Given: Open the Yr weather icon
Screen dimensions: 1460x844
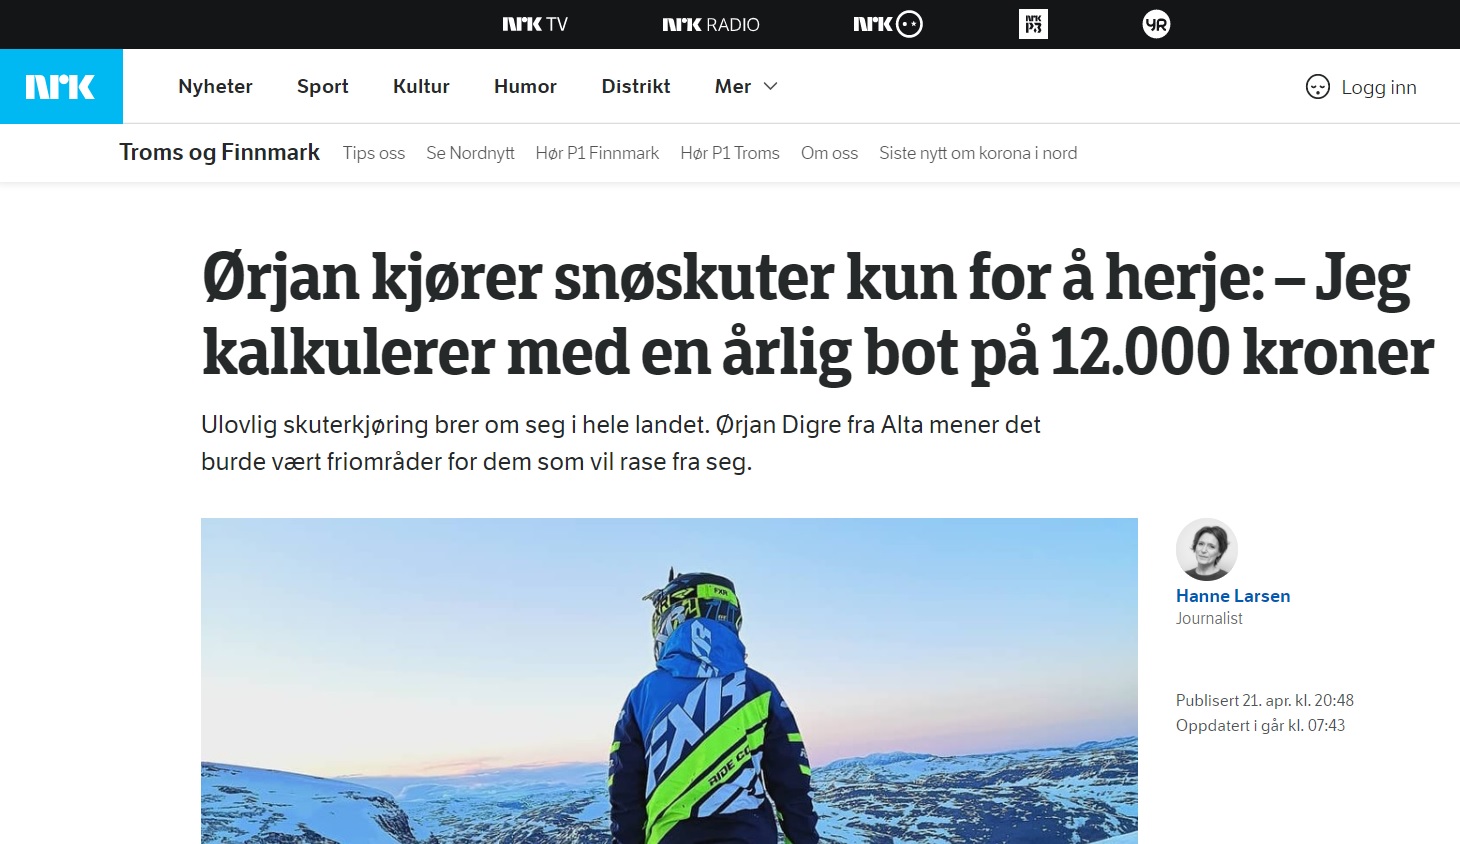Looking at the screenshot, I should pyautogui.click(x=1156, y=24).
